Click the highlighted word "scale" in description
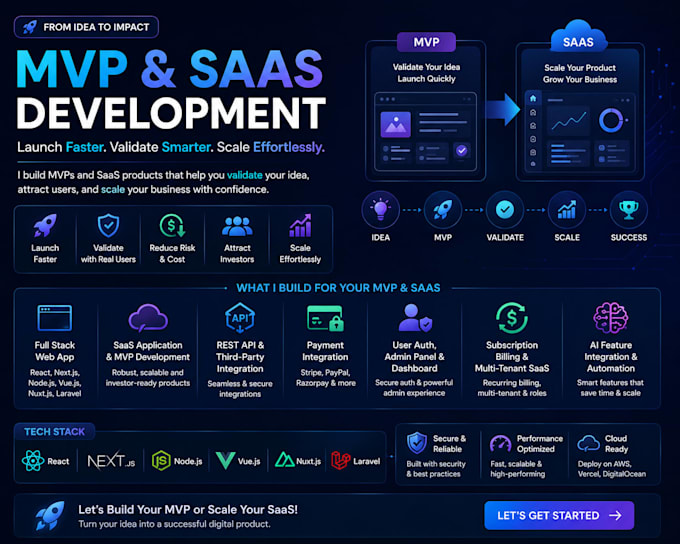The height and width of the screenshot is (544, 680). pyautogui.click(x=113, y=190)
